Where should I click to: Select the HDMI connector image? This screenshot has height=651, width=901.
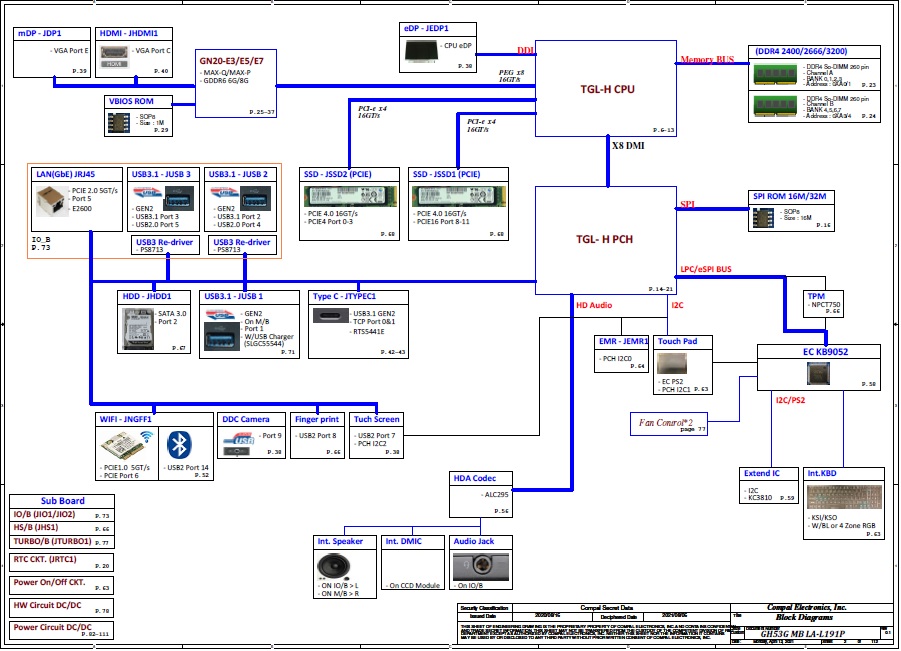click(116, 56)
